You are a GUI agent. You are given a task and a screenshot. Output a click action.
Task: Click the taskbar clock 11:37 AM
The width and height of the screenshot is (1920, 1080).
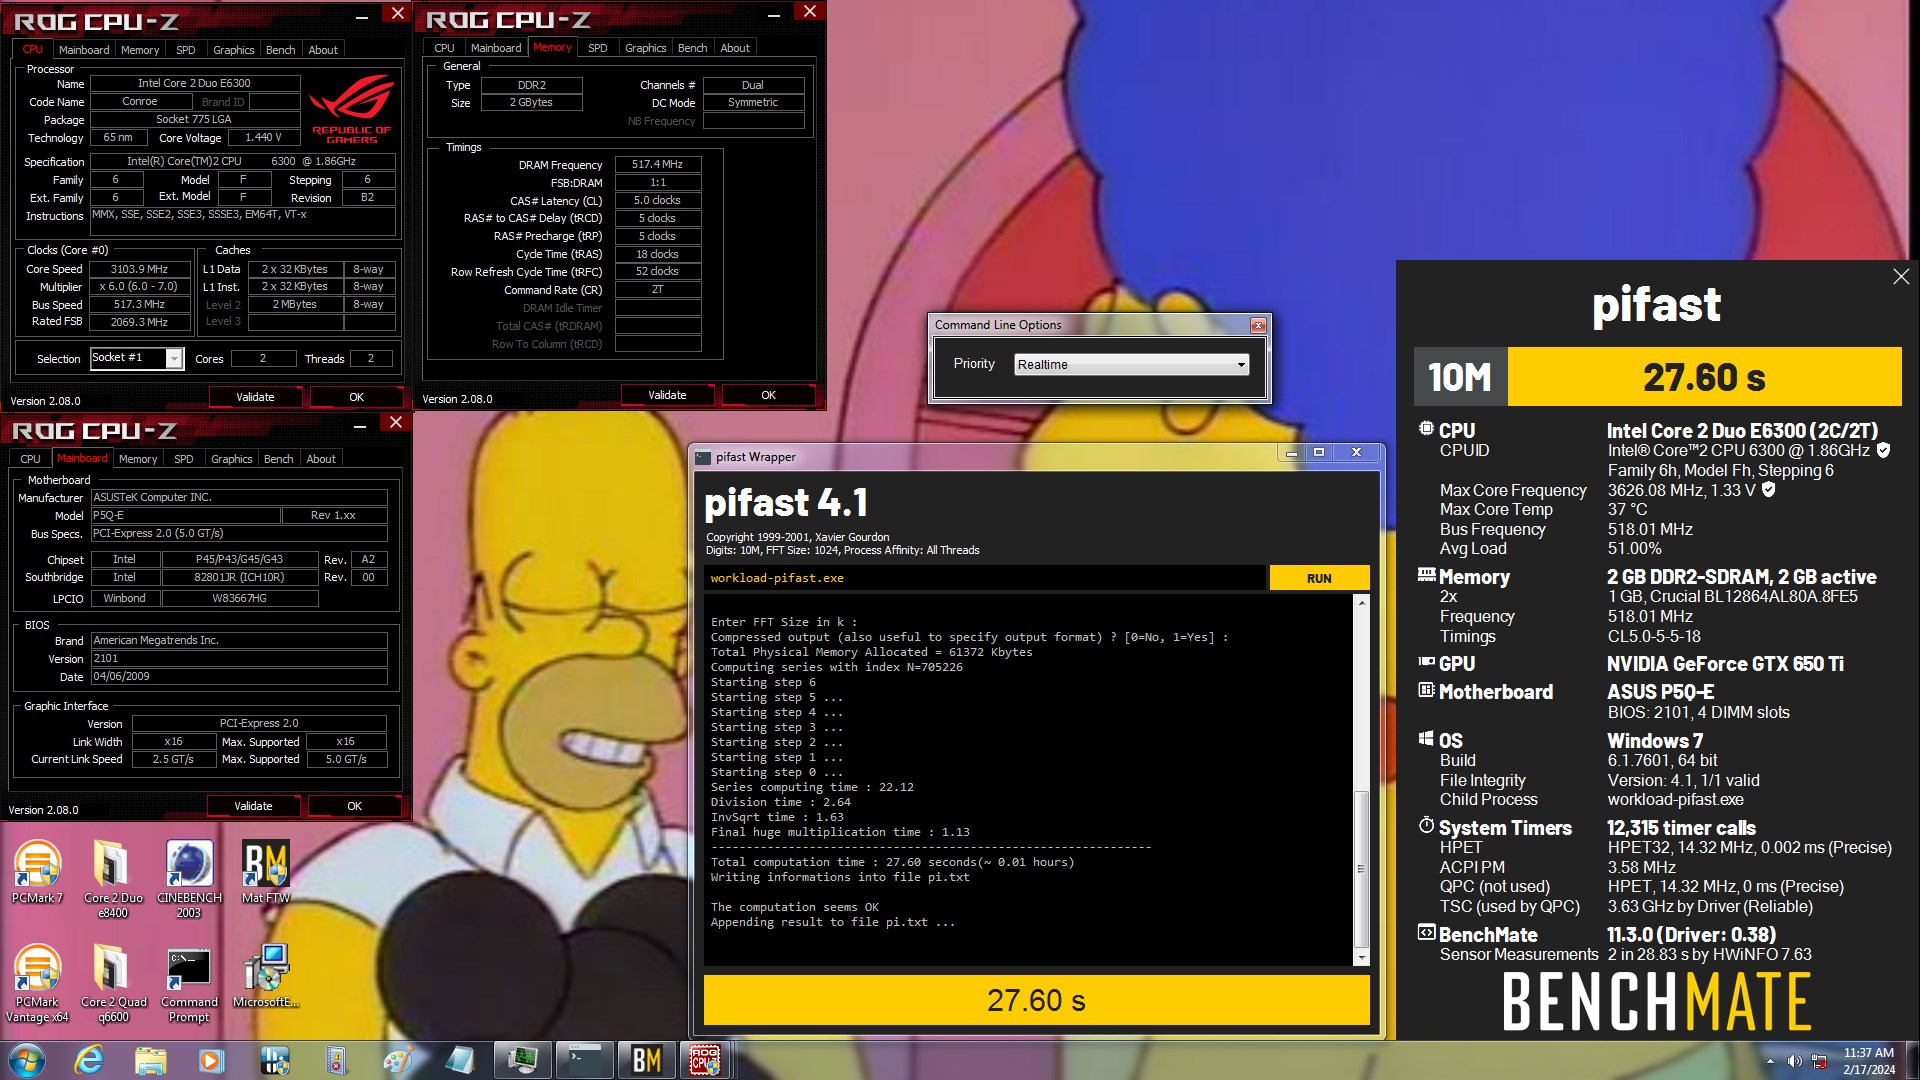tap(1868, 1053)
